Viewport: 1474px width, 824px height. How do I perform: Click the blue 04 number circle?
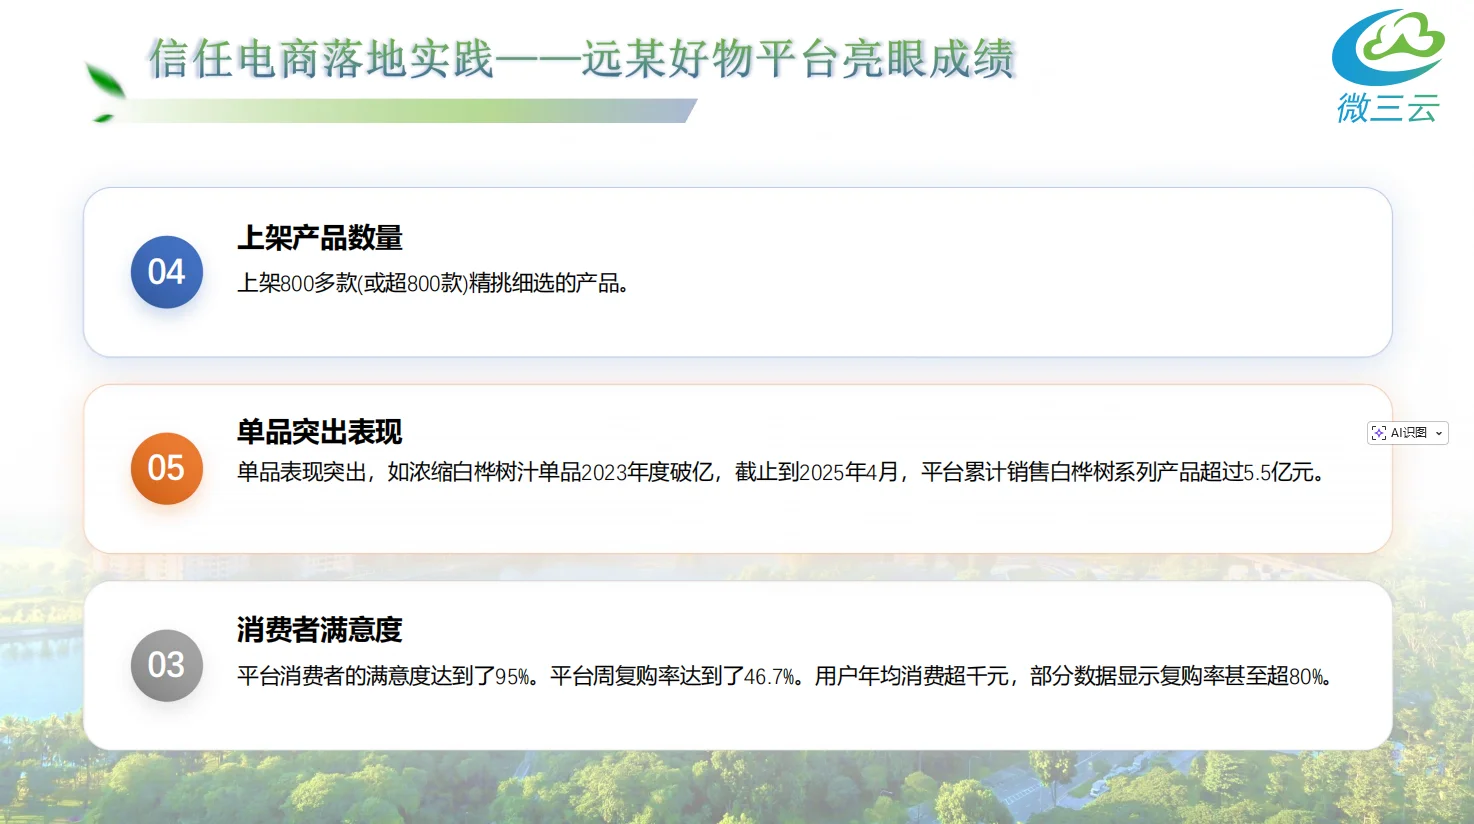pos(167,272)
